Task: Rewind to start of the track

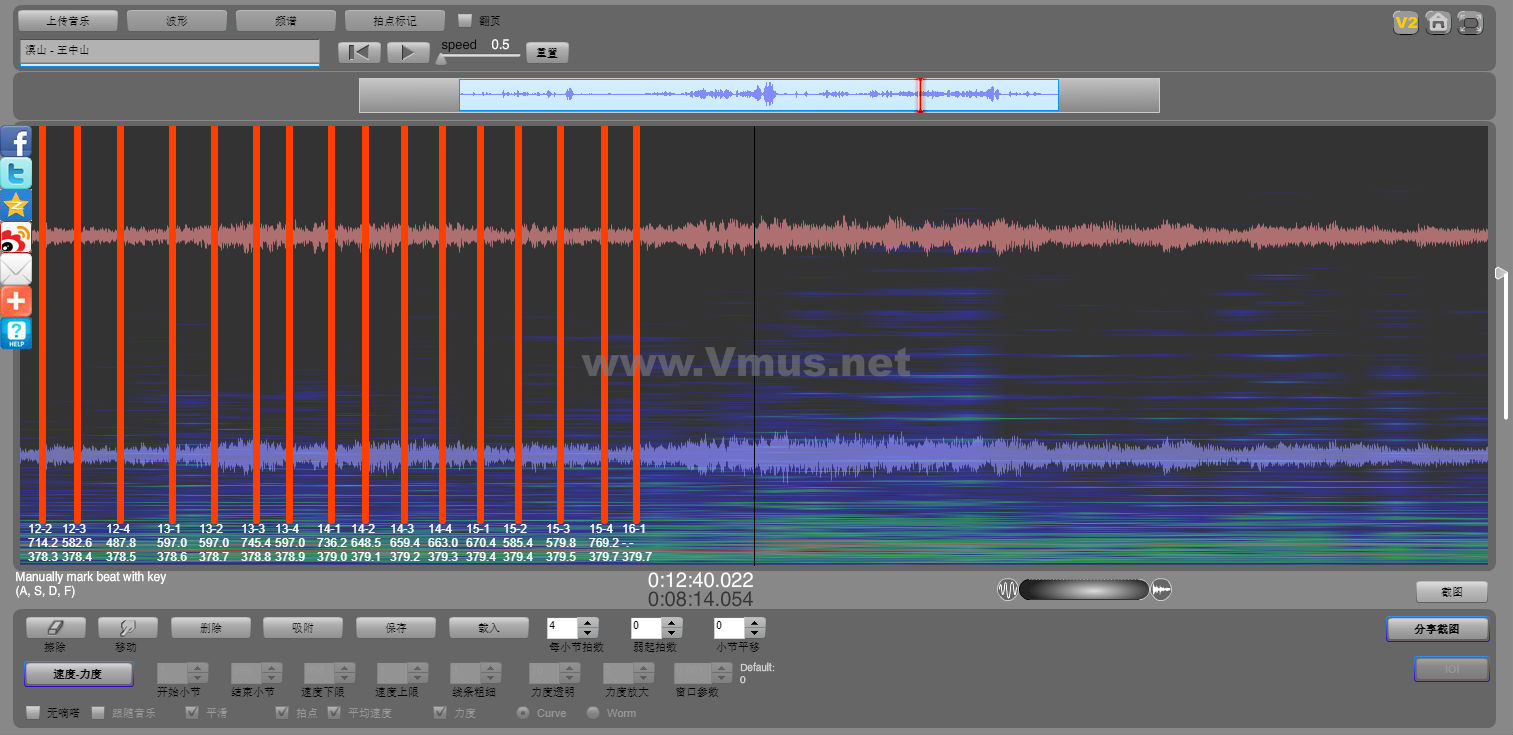Action: 359,52
